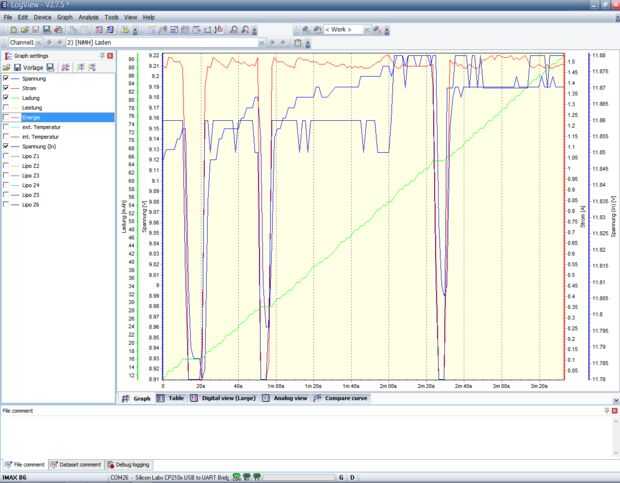Click the clipboard icon after dataset selector

[298, 43]
